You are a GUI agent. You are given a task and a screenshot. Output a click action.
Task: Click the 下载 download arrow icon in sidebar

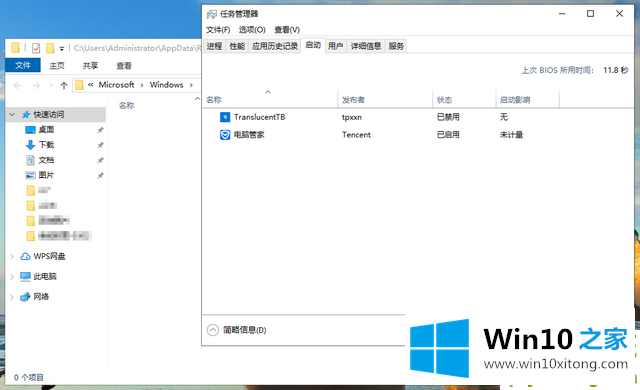tap(30, 145)
